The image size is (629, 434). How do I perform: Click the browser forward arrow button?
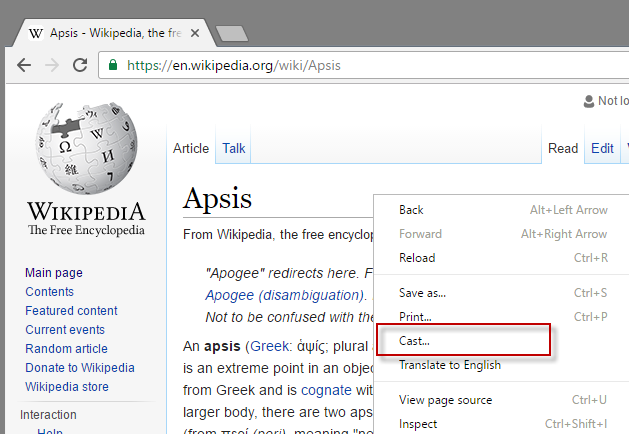52,65
